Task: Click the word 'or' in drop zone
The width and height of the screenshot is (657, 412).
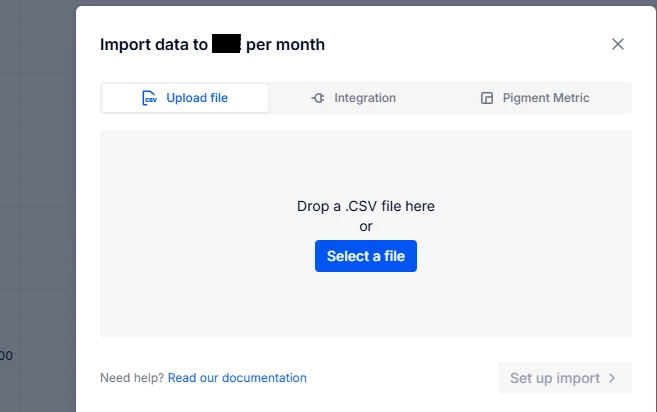Action: point(366,226)
